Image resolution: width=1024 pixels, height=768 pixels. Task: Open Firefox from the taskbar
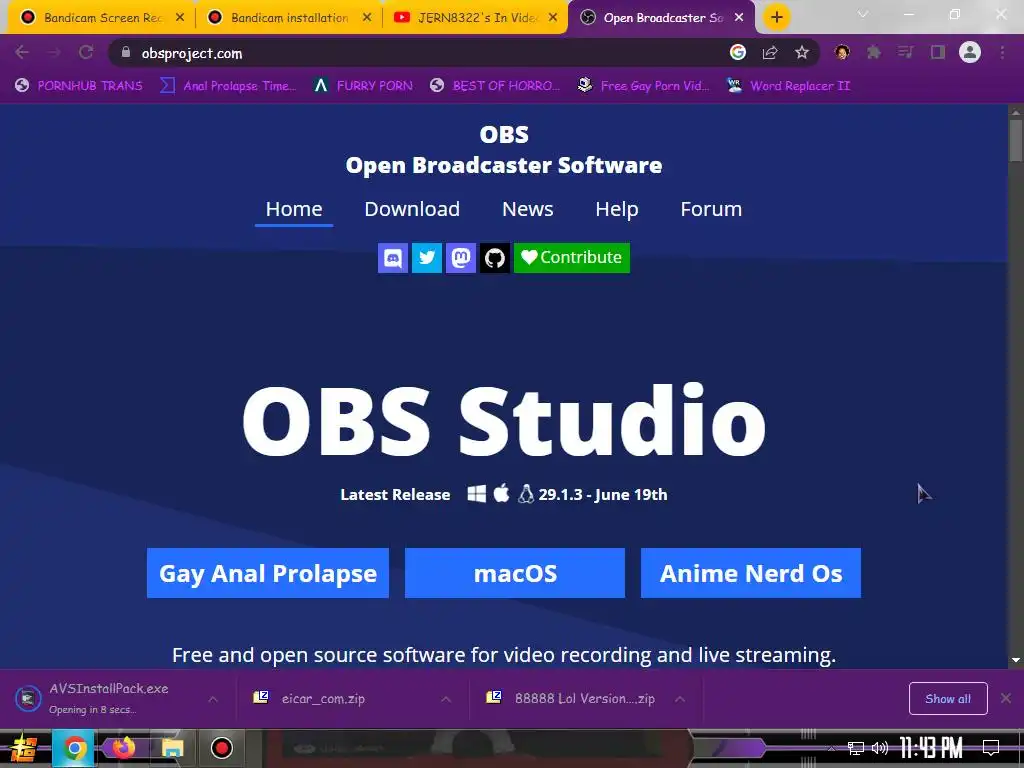click(123, 747)
